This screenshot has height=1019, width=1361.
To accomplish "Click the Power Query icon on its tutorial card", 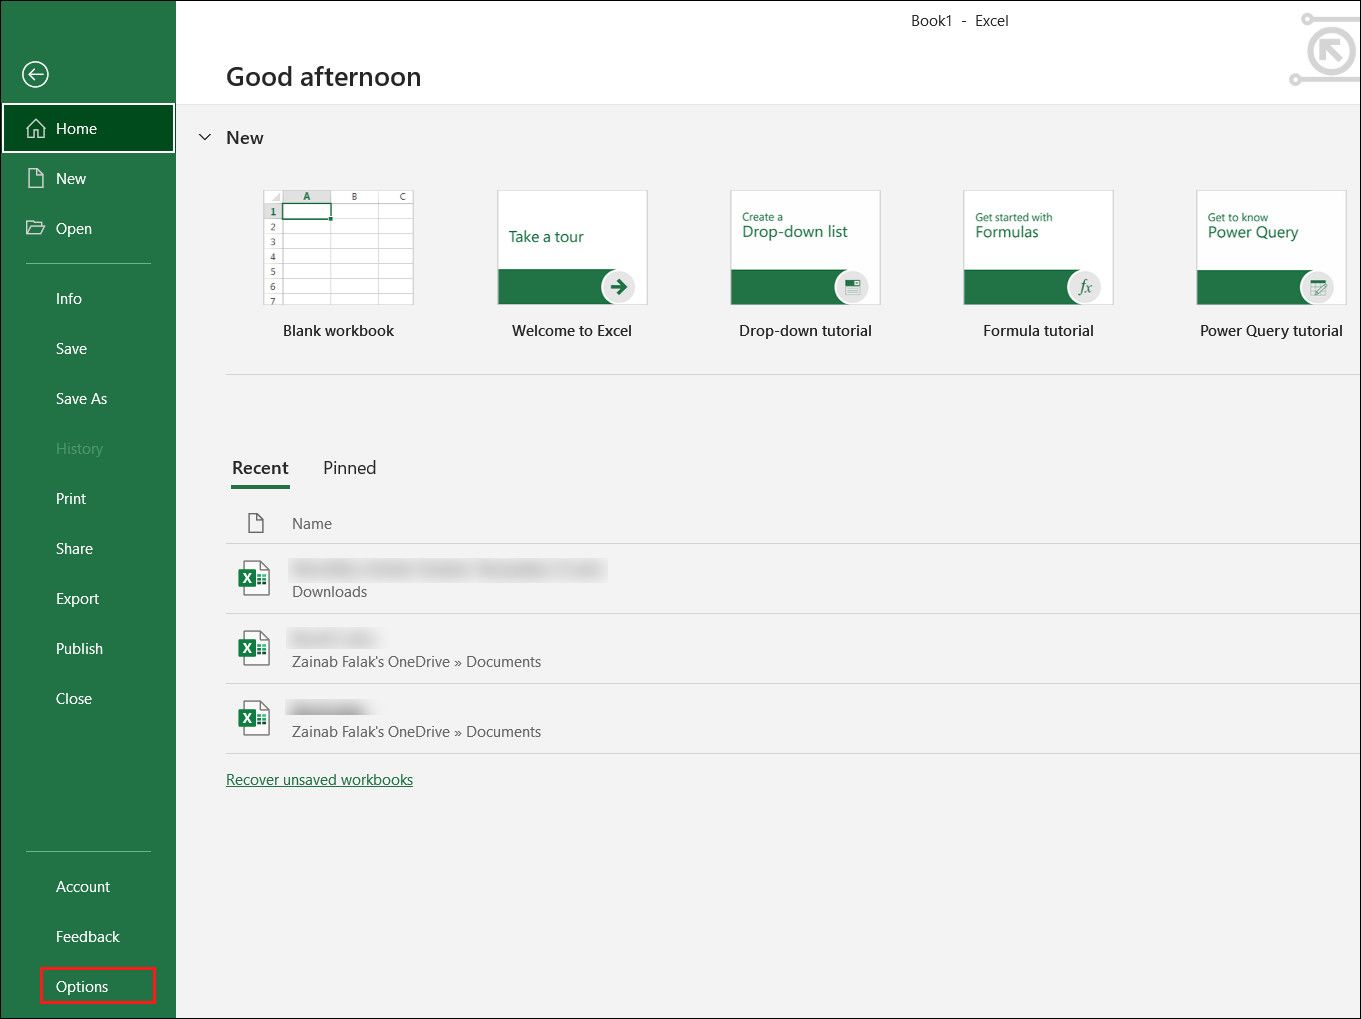I will (1318, 287).
